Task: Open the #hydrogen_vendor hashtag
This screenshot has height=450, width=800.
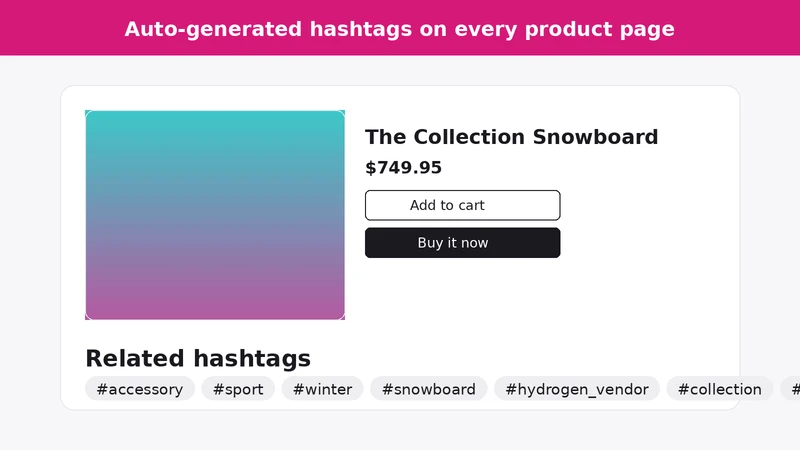Action: pos(577,389)
